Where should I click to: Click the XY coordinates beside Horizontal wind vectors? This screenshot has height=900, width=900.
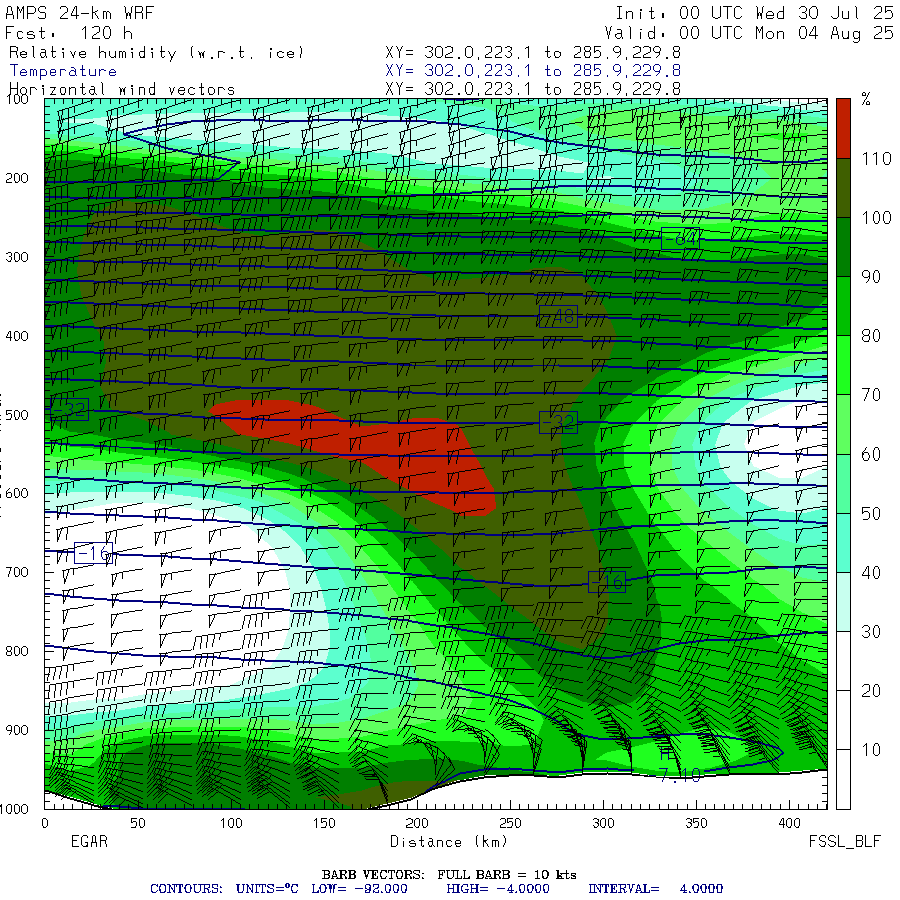pos(533,89)
